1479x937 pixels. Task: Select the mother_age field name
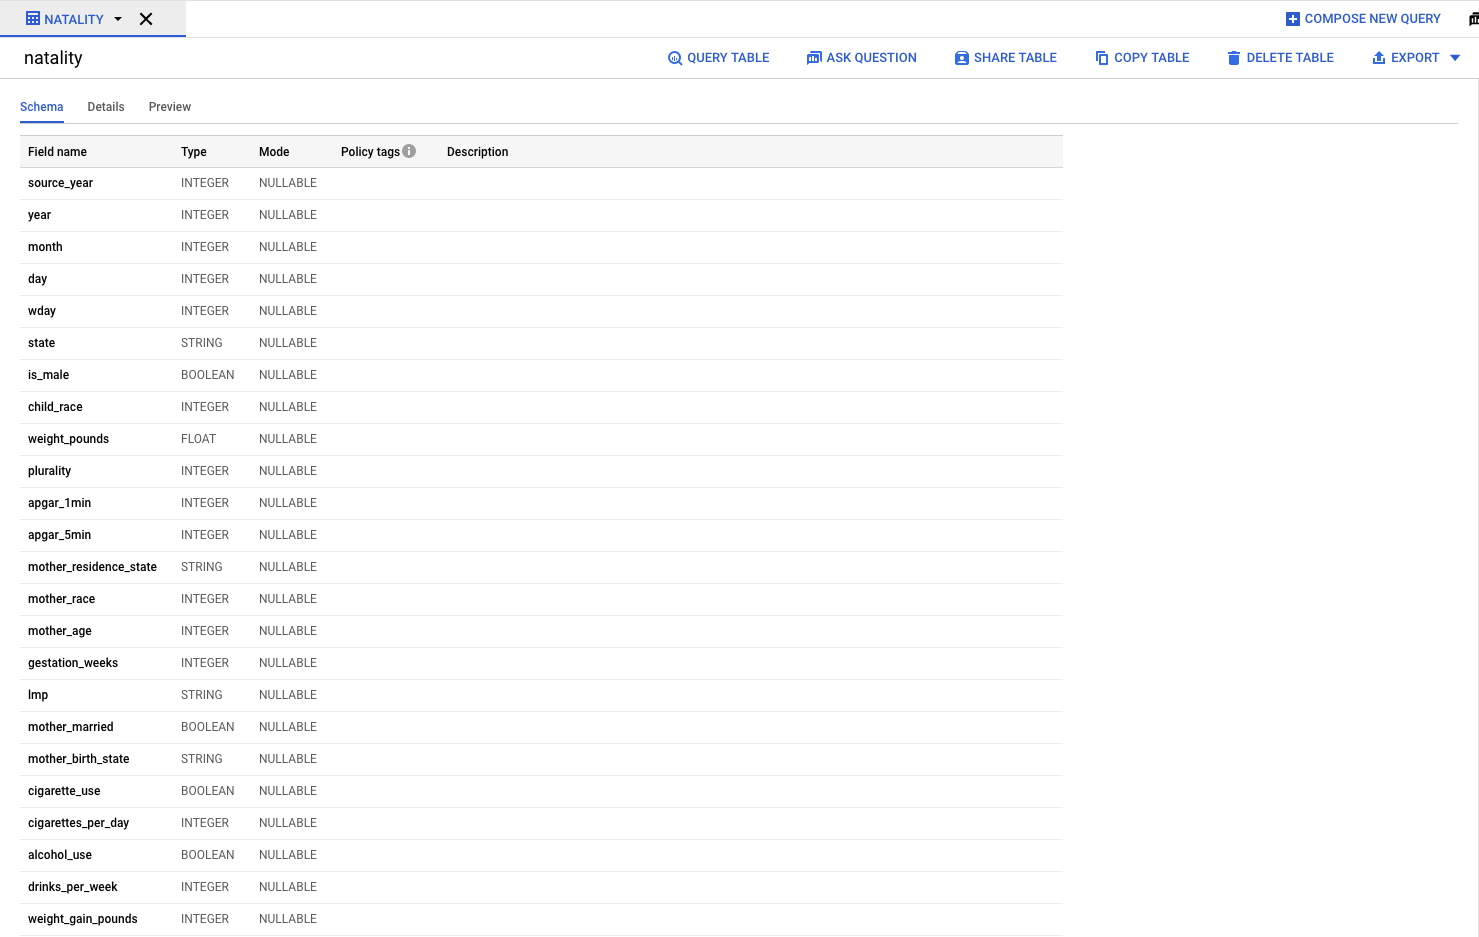(59, 631)
